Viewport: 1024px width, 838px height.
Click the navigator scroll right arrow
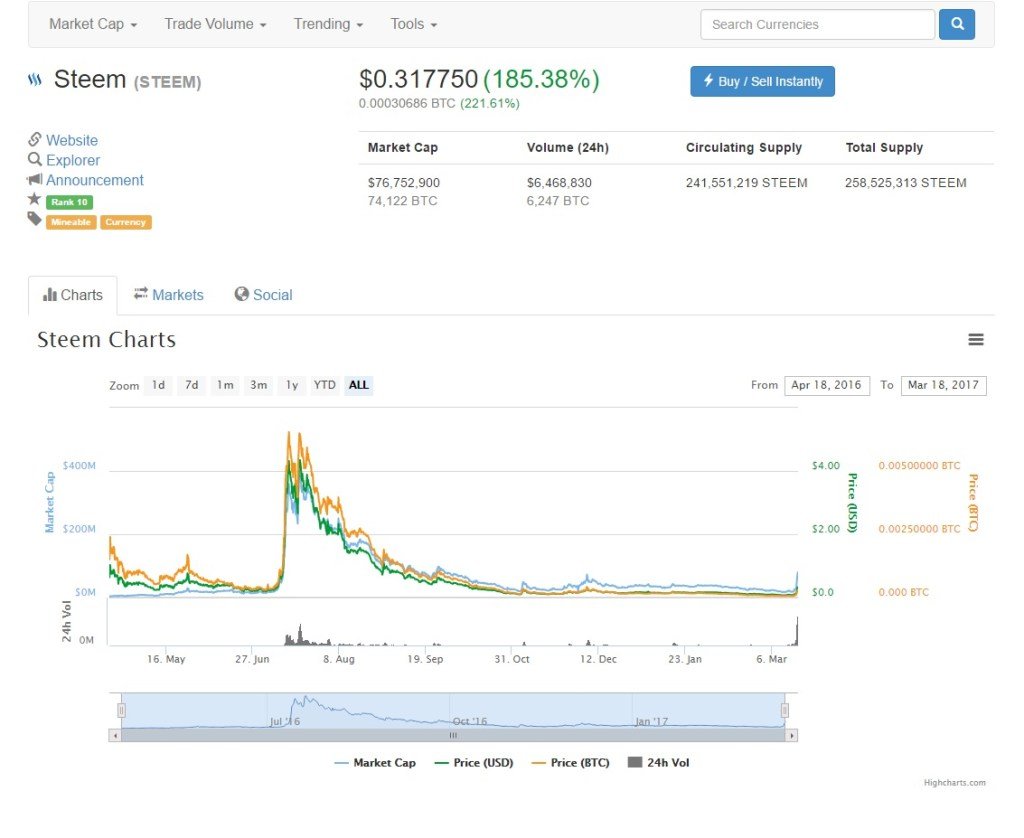[792, 735]
